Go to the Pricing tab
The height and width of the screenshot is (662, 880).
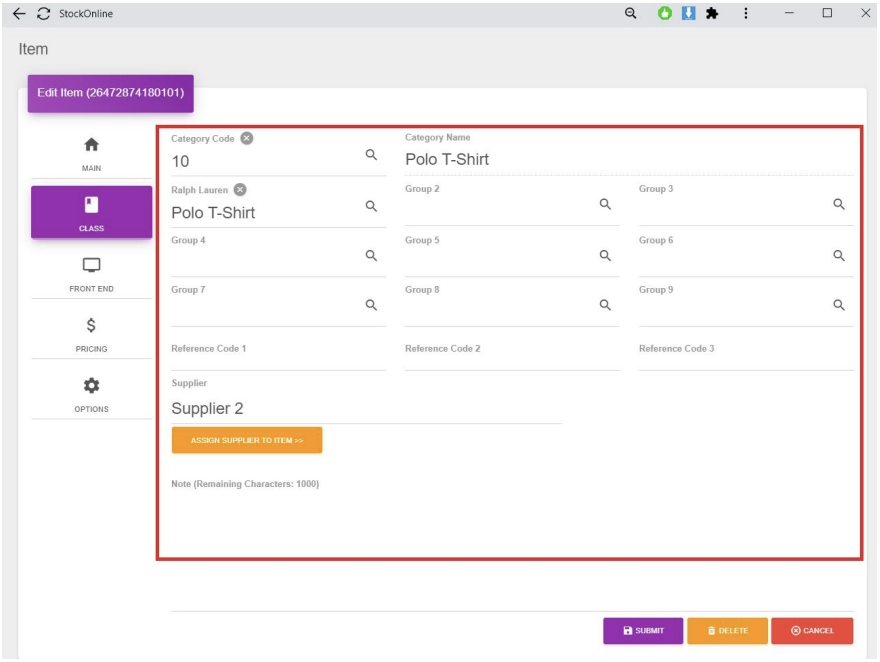(x=91, y=334)
